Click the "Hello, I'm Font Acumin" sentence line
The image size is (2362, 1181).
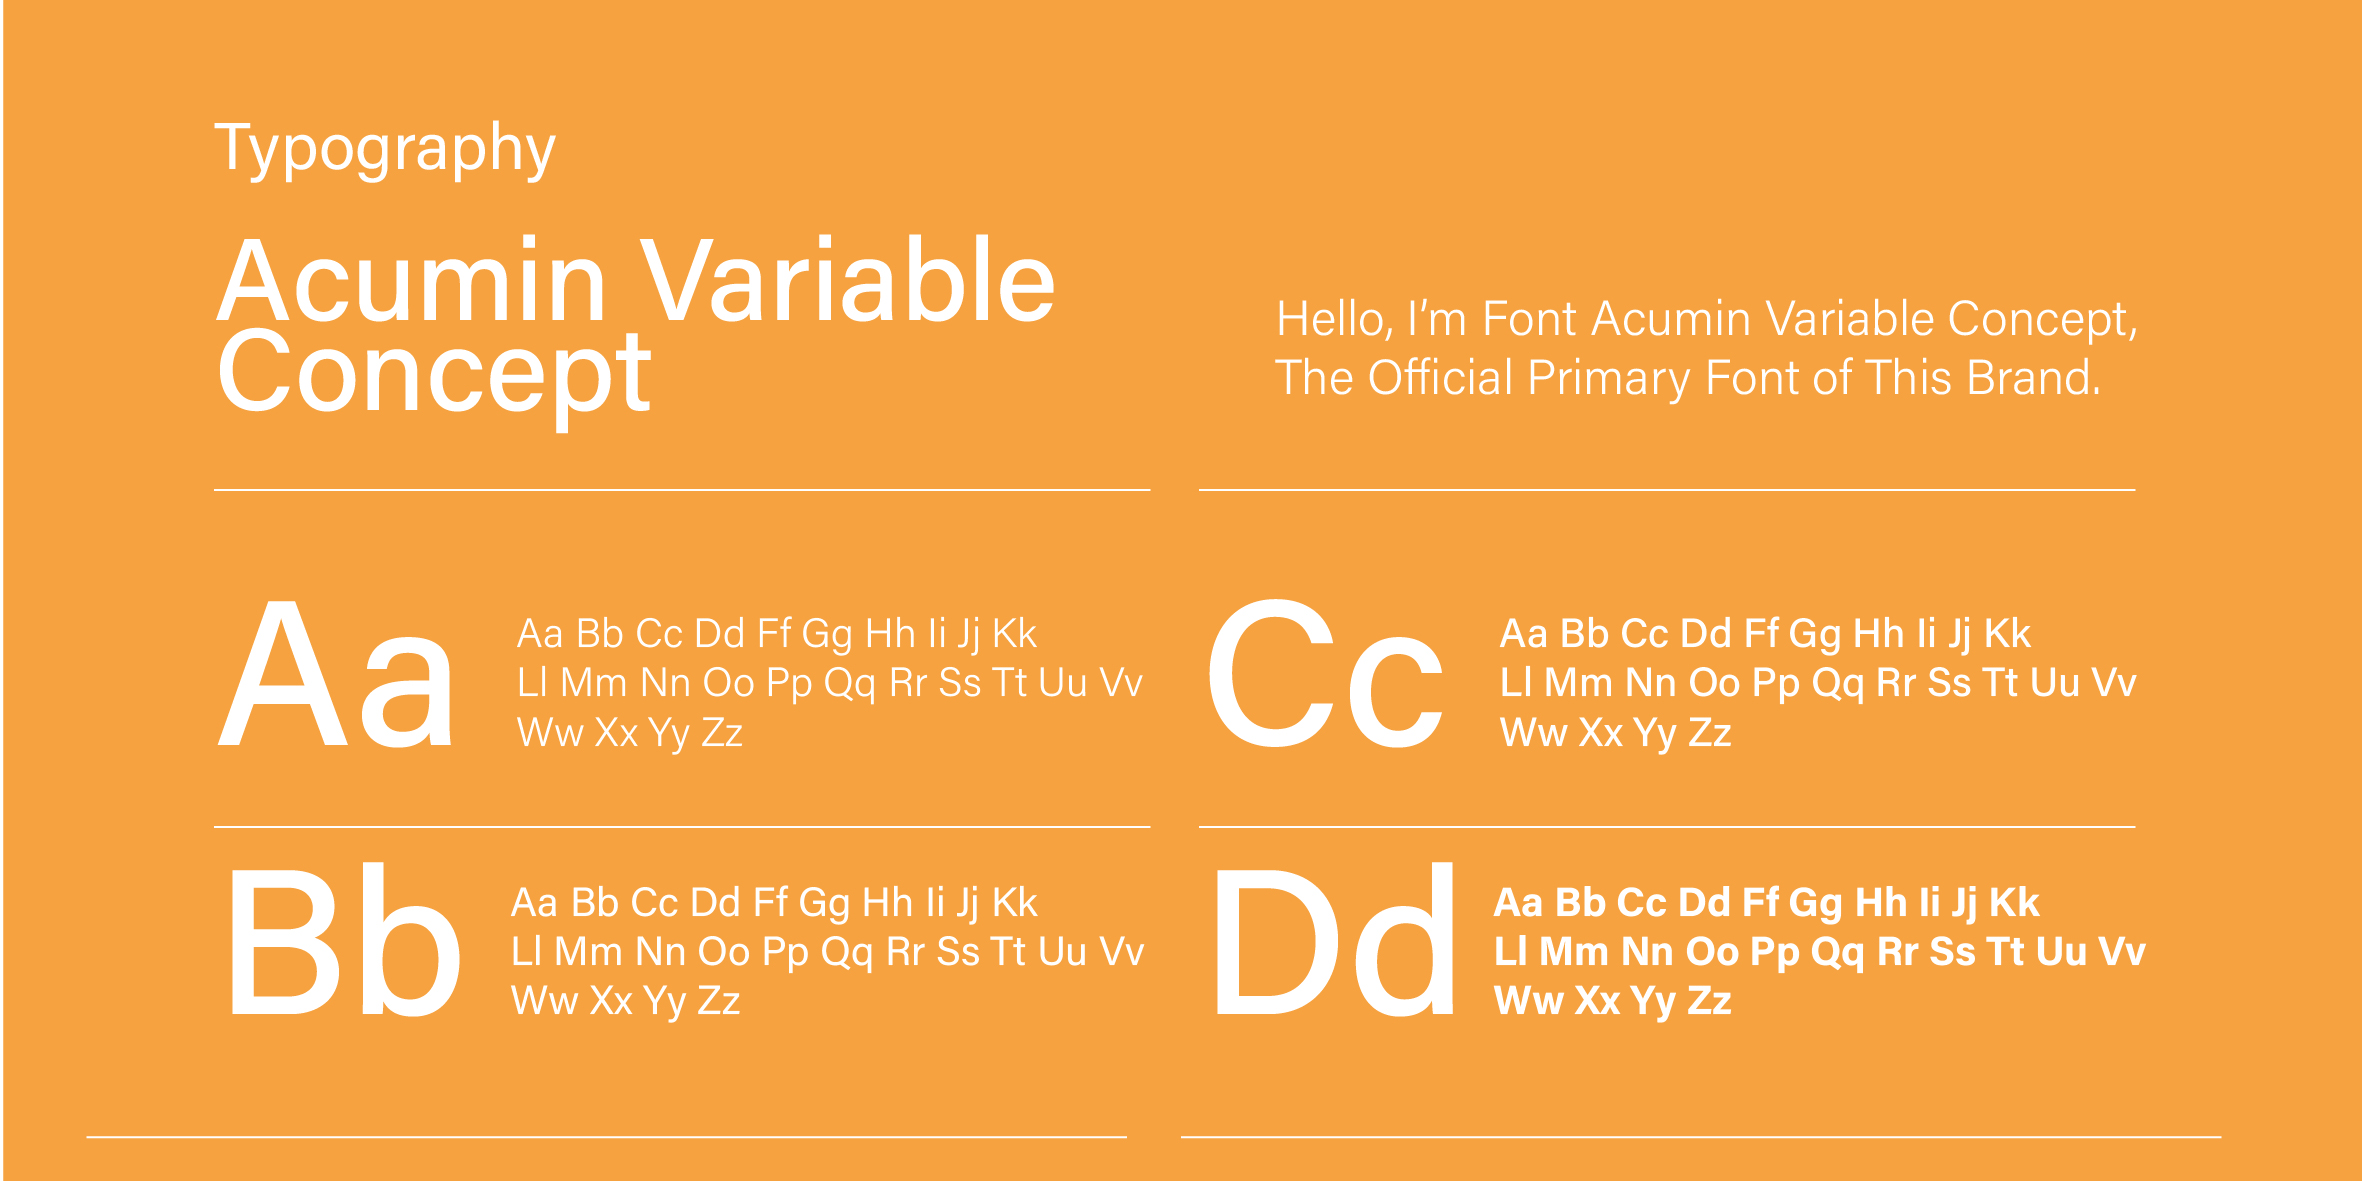click(x=1706, y=320)
